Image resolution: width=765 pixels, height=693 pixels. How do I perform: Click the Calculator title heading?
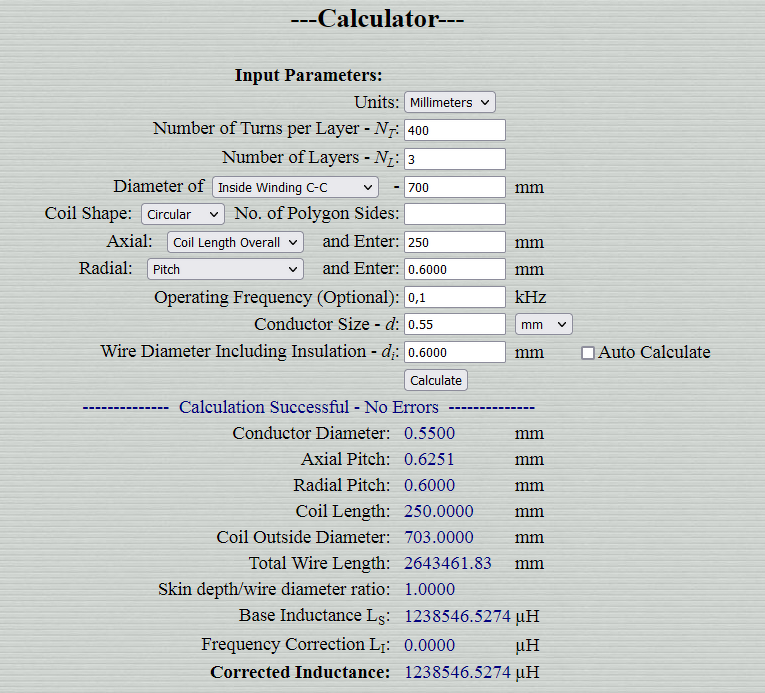(x=378, y=19)
